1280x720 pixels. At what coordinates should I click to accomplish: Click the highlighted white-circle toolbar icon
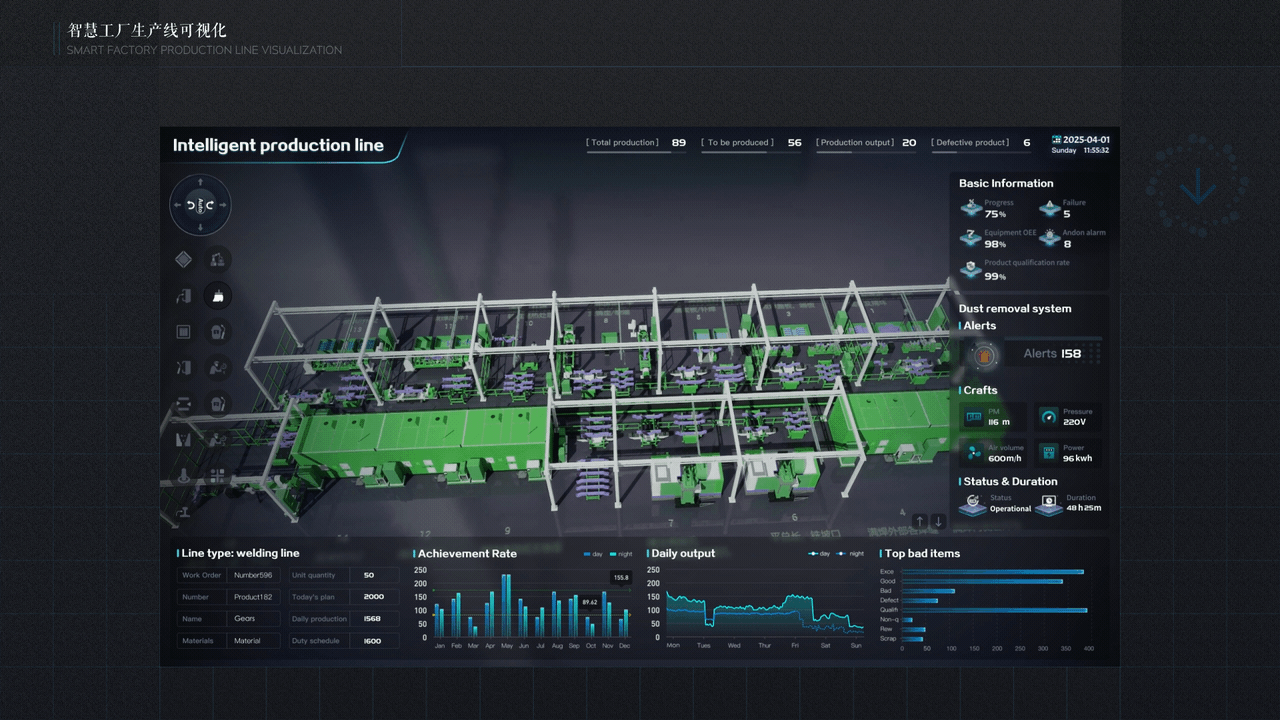point(218,295)
